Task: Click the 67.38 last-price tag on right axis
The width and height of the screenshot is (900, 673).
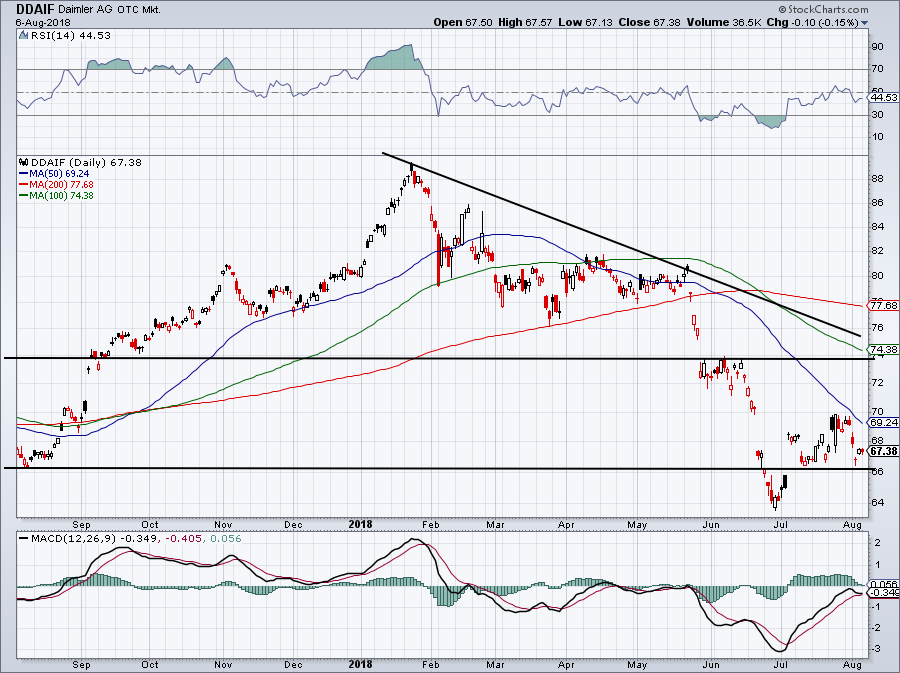Action: coord(883,451)
